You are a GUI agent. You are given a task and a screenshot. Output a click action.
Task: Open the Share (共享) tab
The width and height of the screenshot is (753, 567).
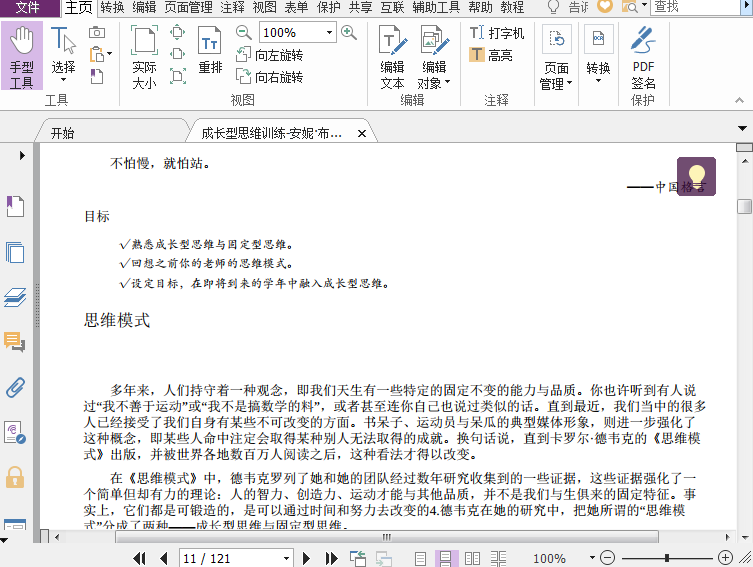(360, 7)
